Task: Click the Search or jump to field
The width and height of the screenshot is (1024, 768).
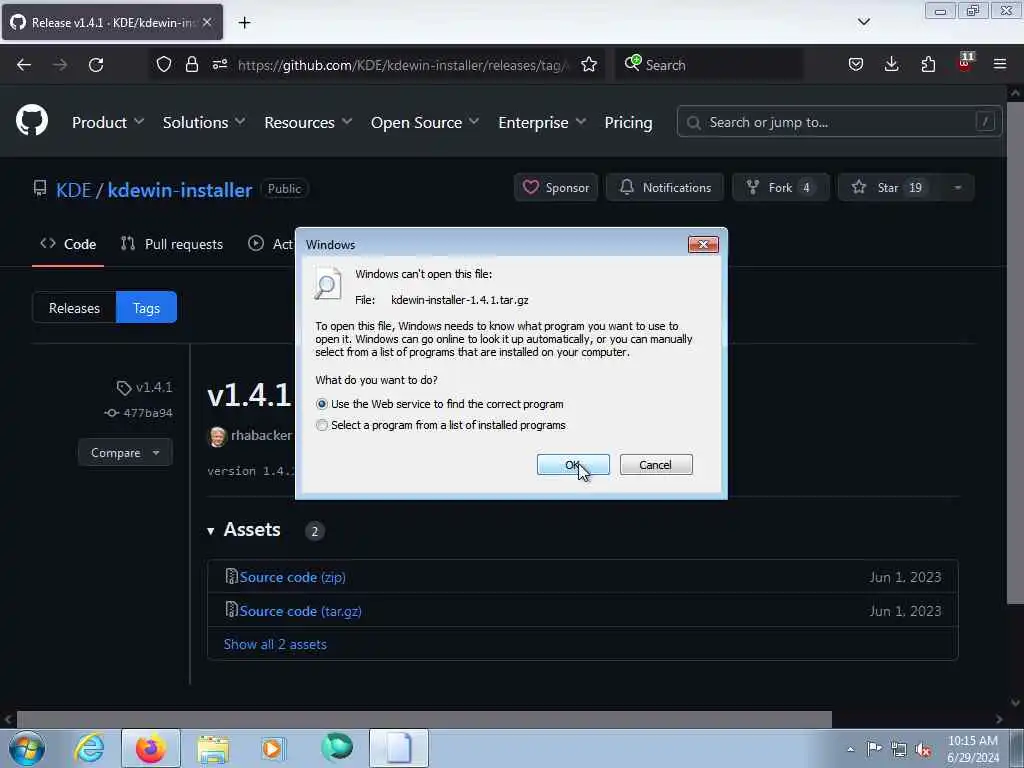Action: [x=839, y=122]
